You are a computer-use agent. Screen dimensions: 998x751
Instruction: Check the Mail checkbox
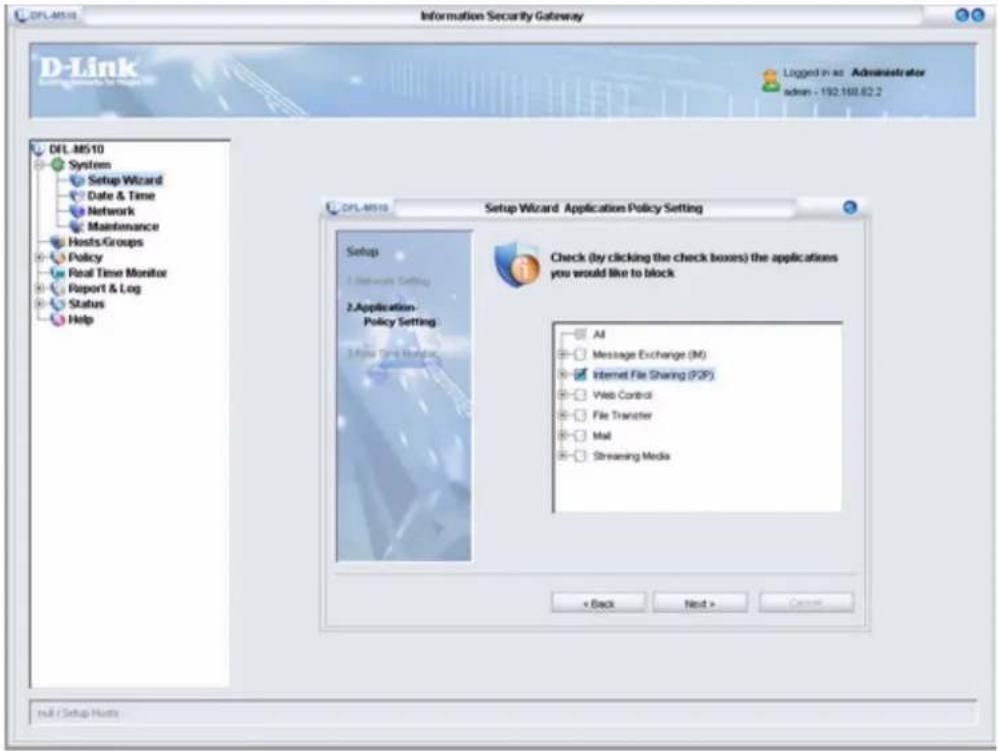pyautogui.click(x=580, y=436)
